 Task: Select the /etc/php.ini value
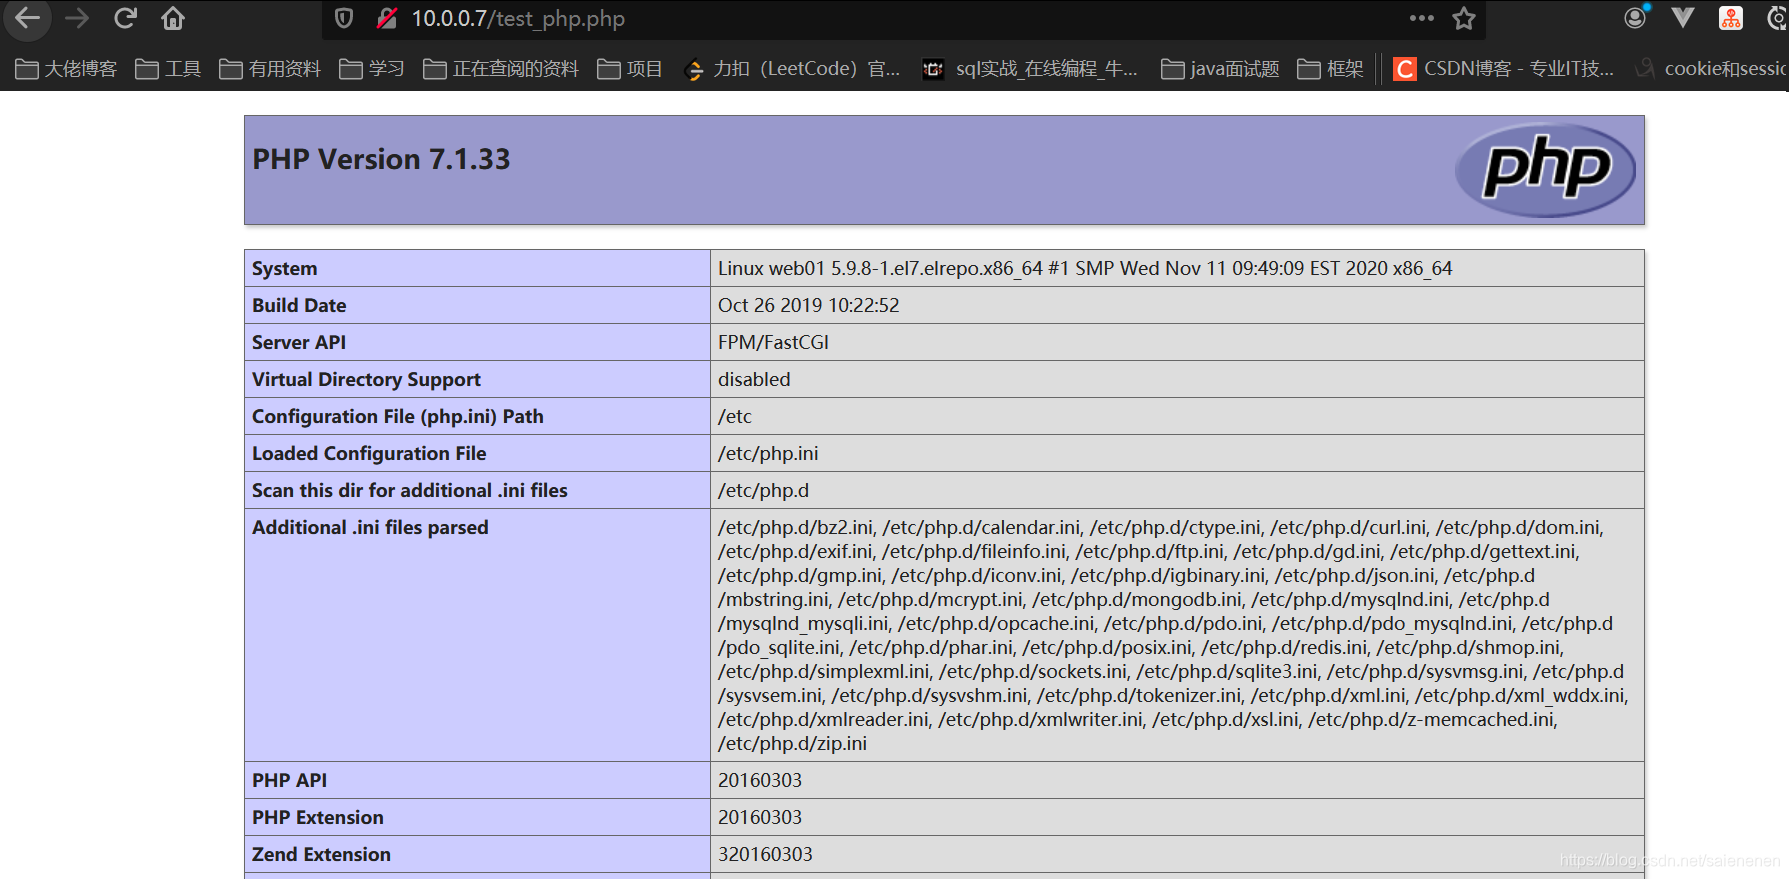pos(768,453)
